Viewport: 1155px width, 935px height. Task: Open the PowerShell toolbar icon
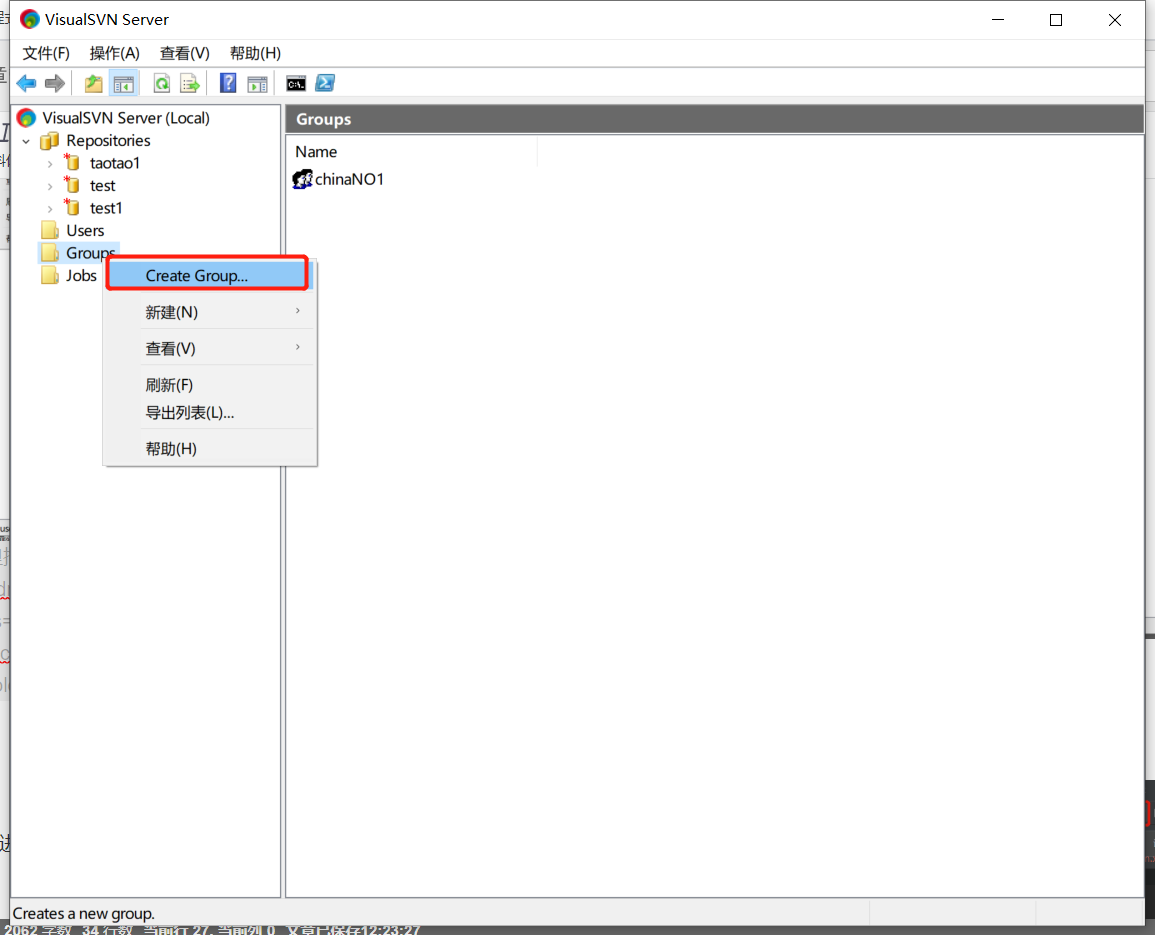[325, 84]
